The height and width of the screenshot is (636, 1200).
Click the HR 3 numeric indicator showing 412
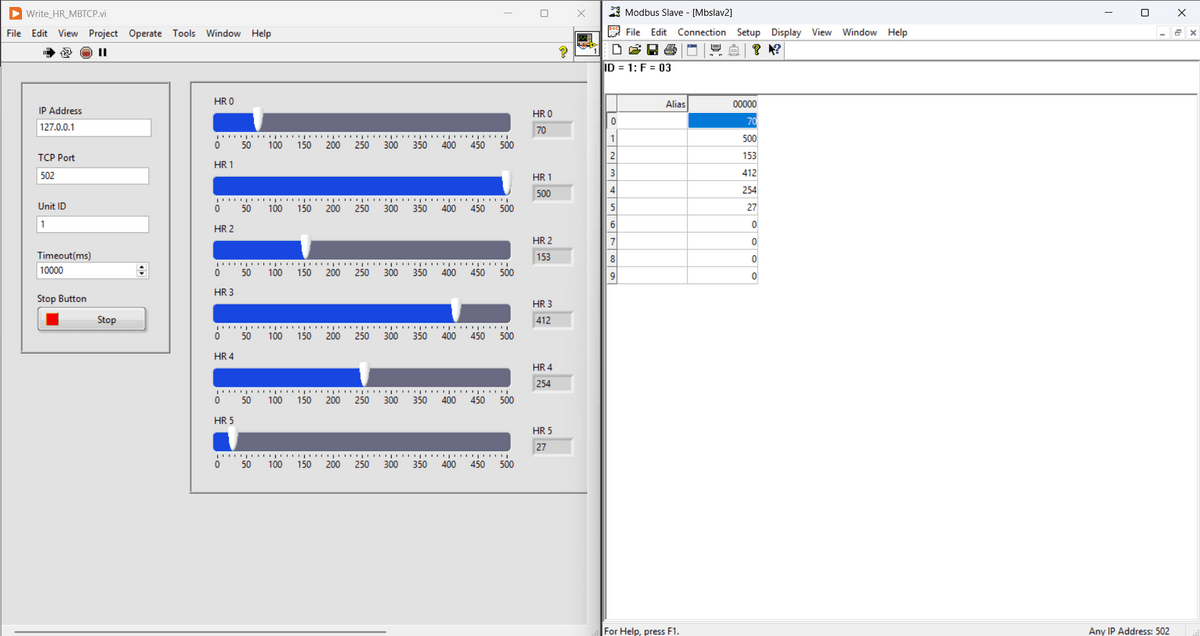click(x=552, y=320)
